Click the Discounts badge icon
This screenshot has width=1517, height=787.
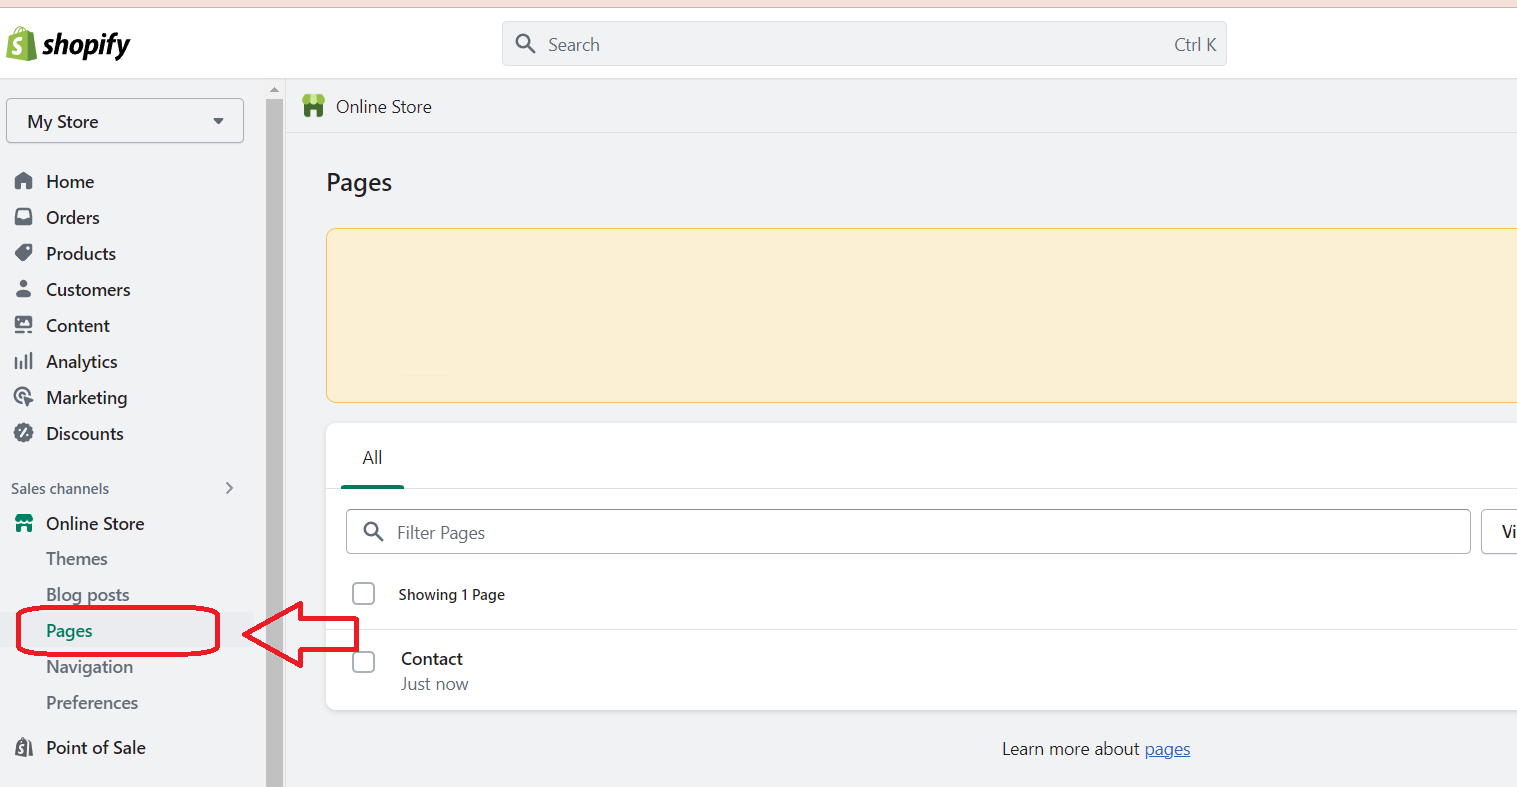(24, 433)
